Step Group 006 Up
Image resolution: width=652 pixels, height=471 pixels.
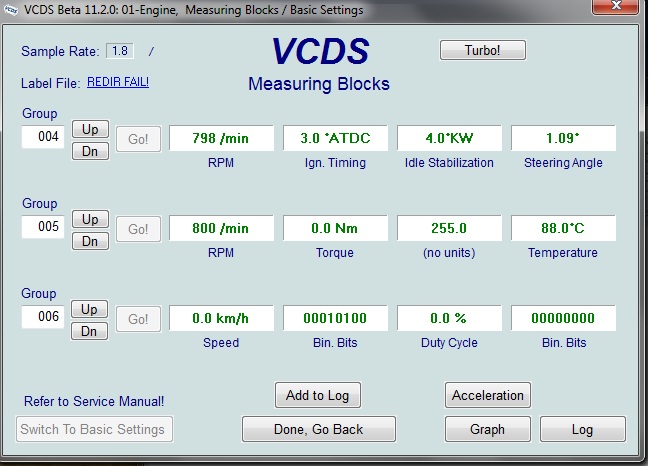(x=89, y=309)
